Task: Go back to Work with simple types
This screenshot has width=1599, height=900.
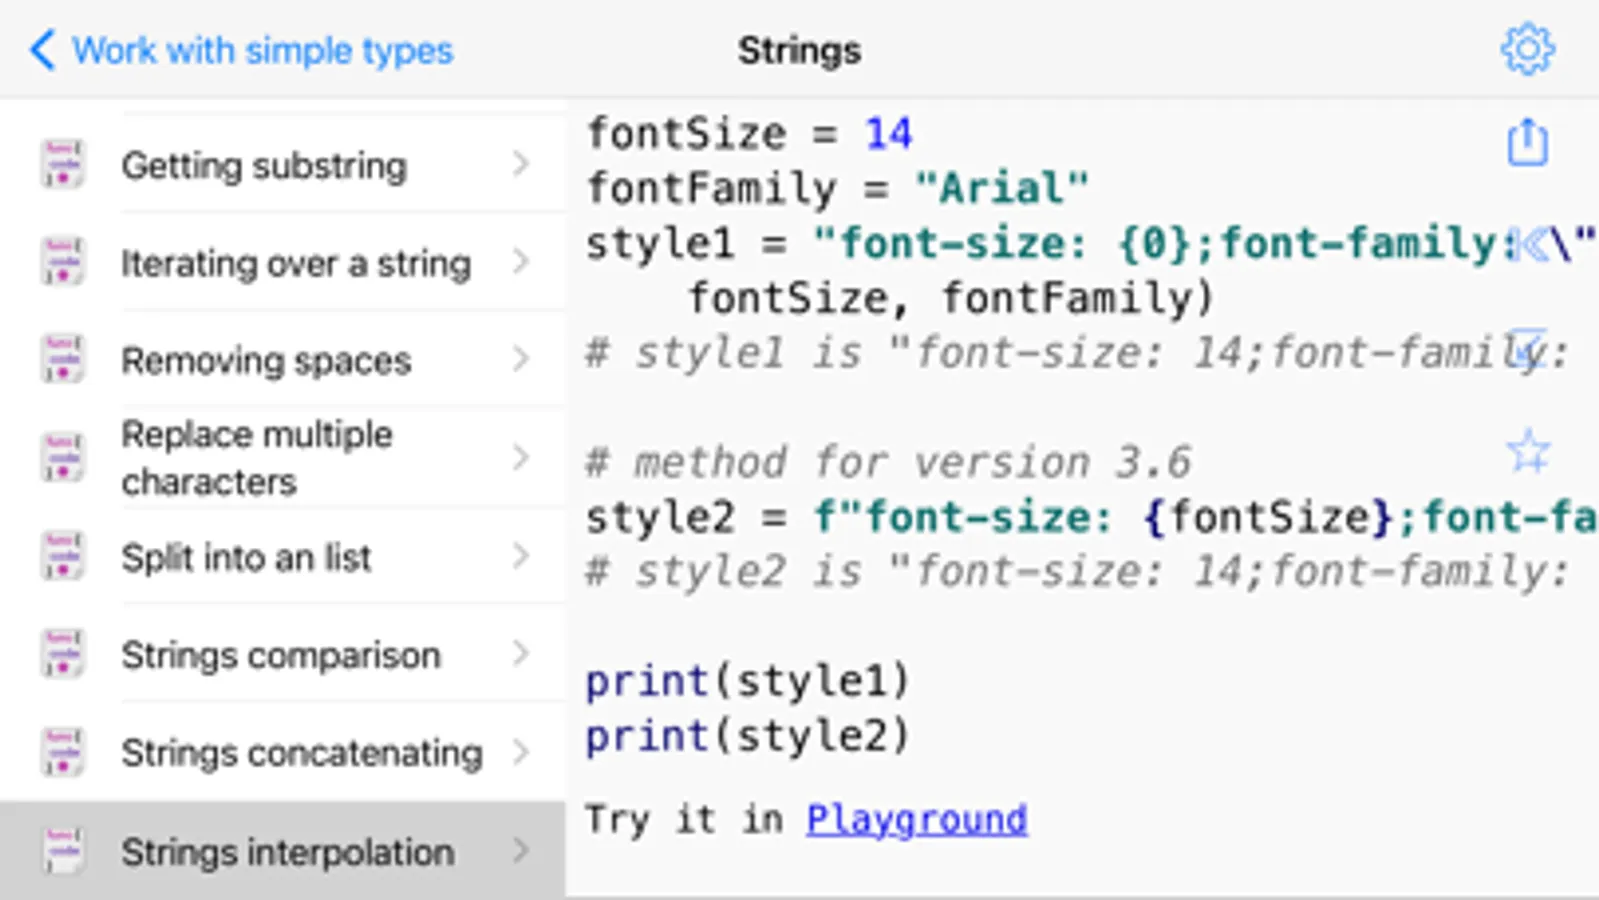Action: point(262,50)
